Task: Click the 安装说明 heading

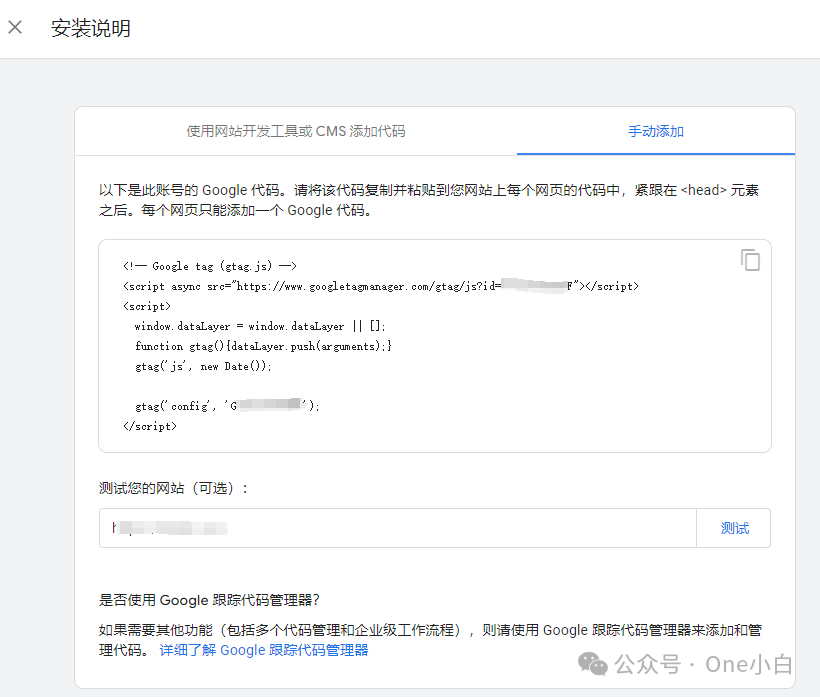Action: (x=91, y=28)
